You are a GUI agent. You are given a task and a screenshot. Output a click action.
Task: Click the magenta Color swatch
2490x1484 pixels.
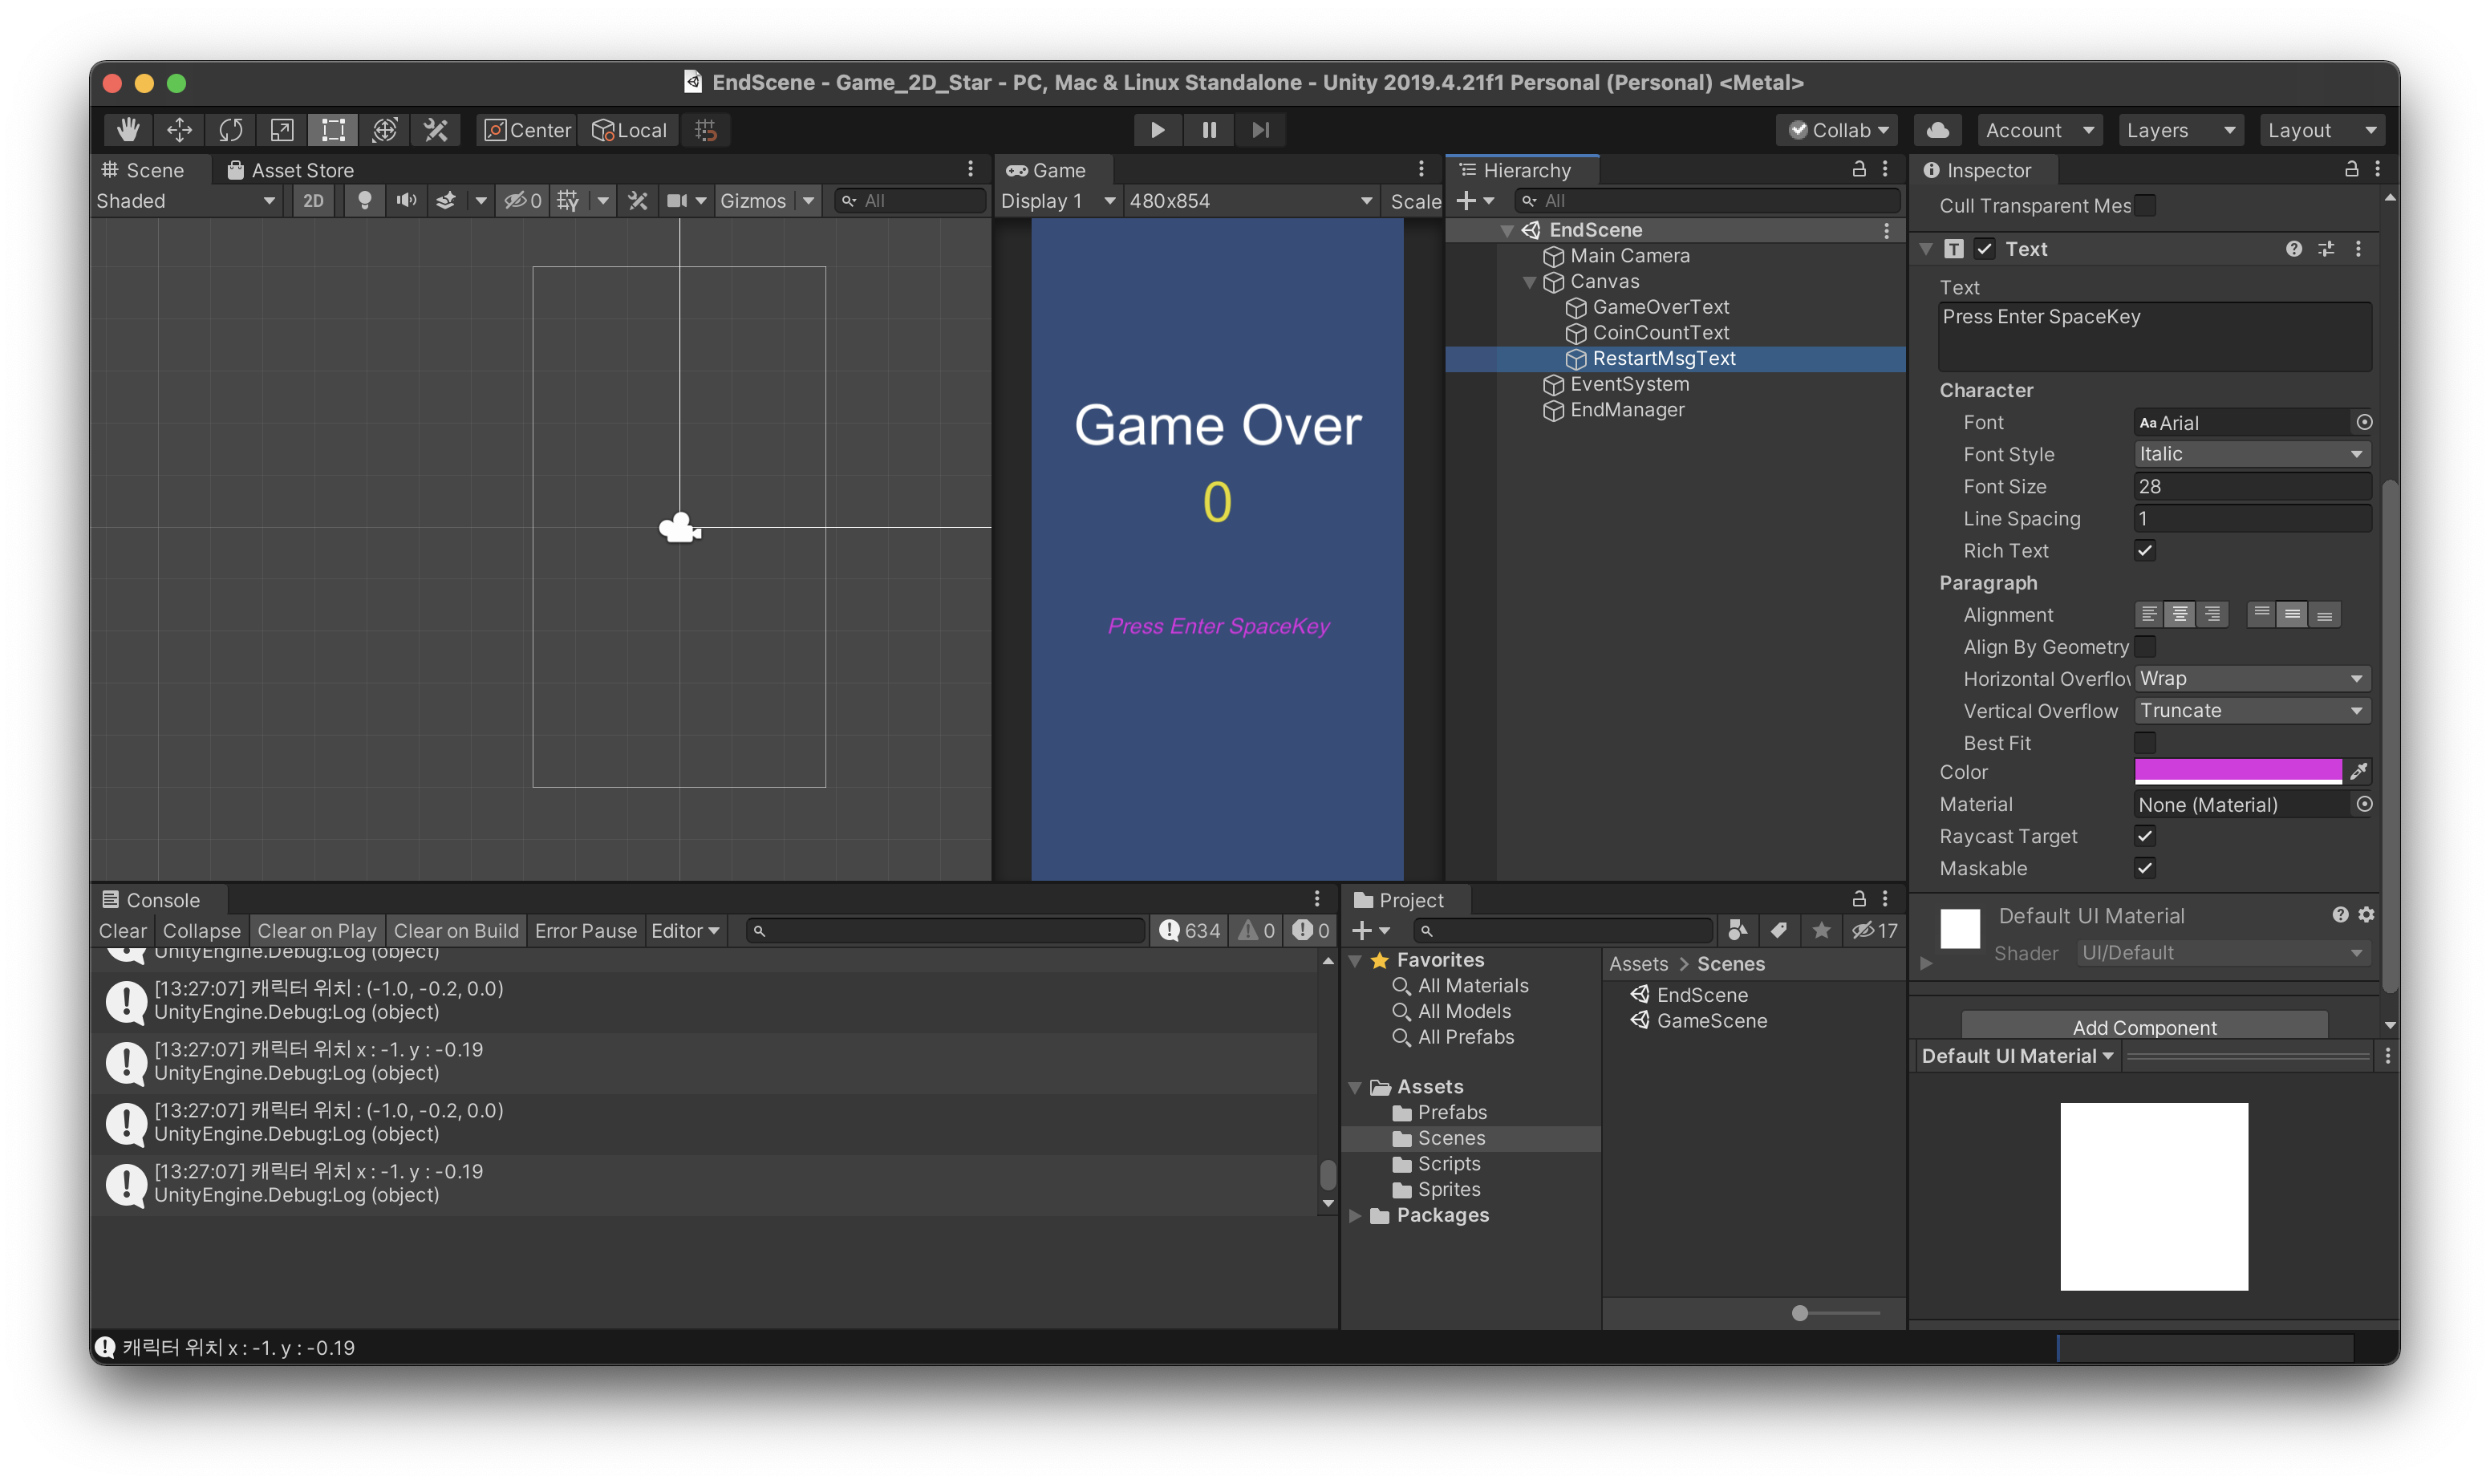[2237, 771]
